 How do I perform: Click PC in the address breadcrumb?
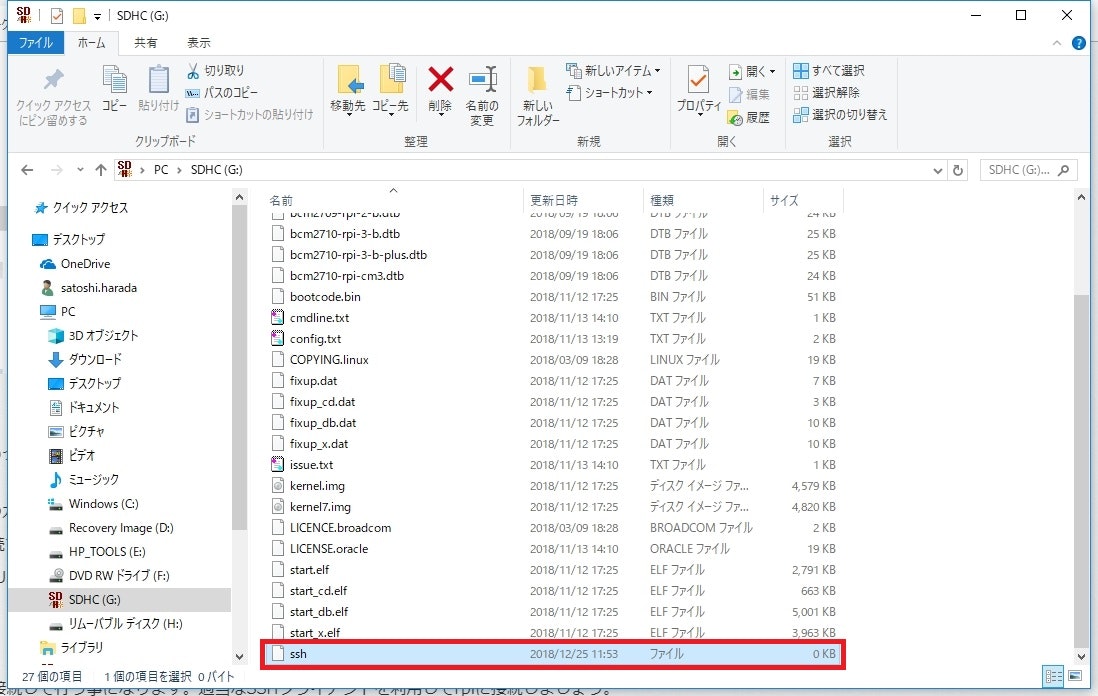(161, 170)
